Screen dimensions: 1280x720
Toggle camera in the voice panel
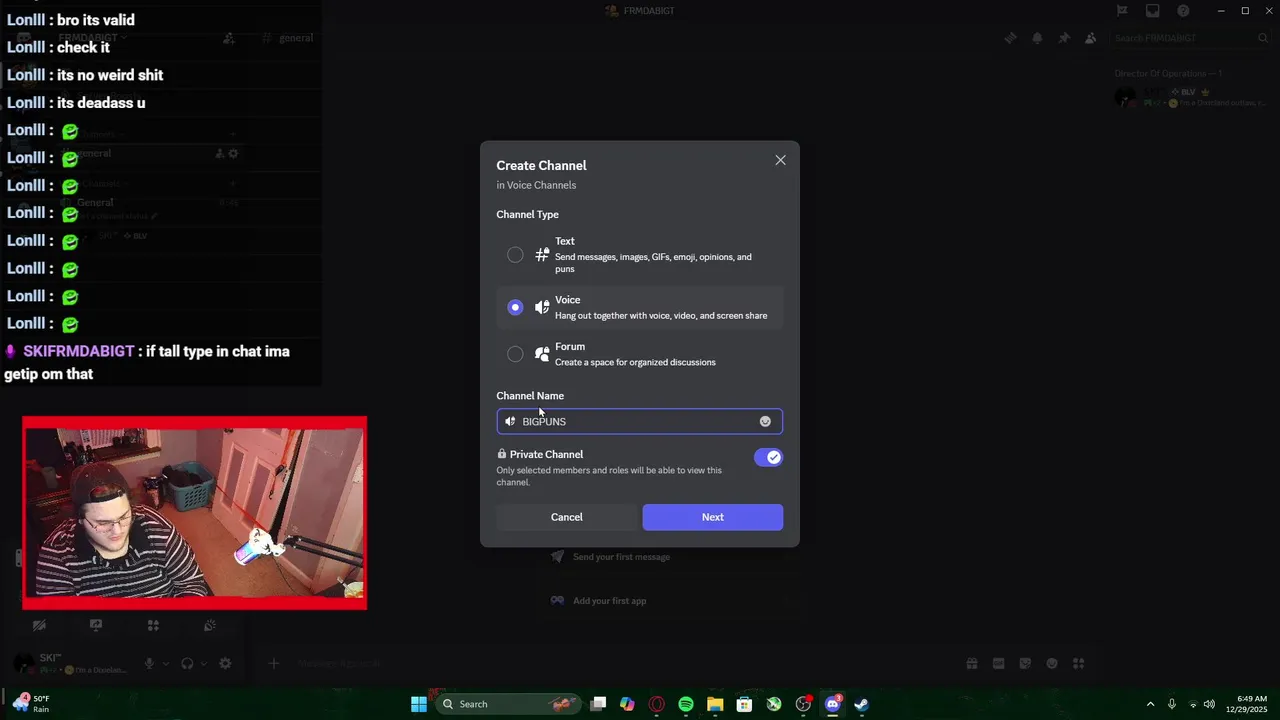pyautogui.click(x=39, y=625)
